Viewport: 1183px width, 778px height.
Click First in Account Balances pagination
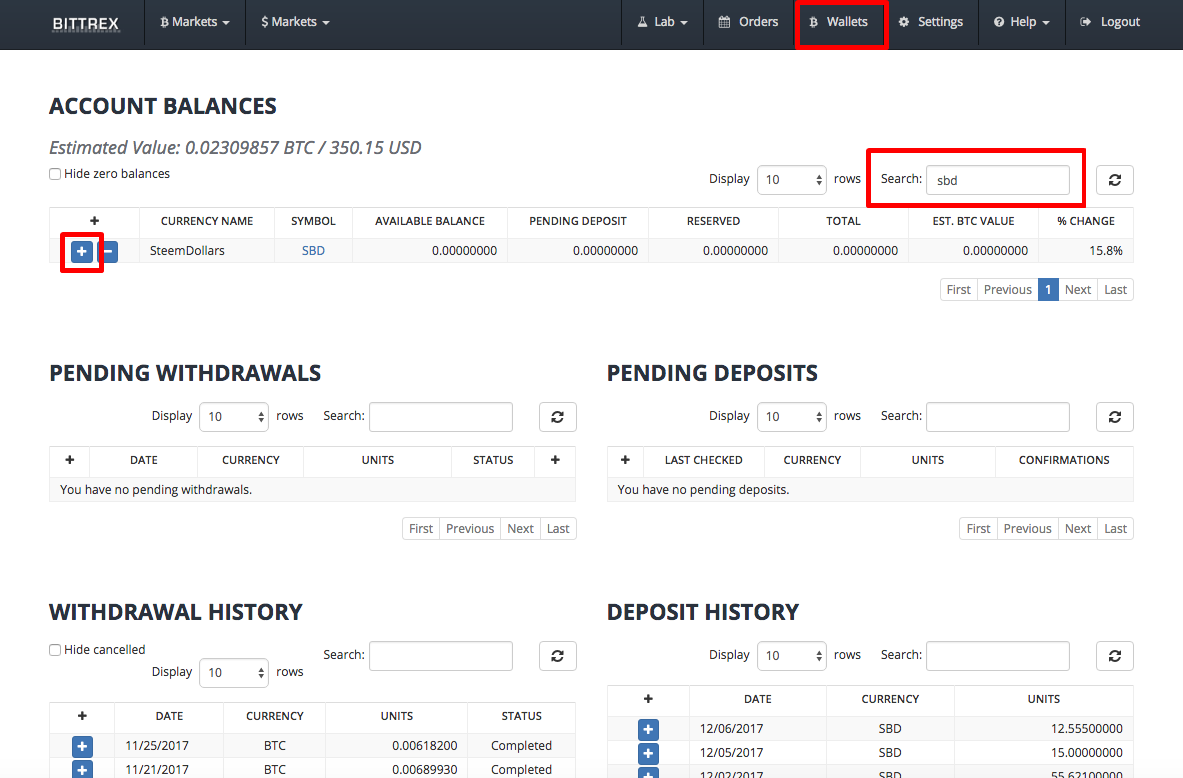coord(959,290)
